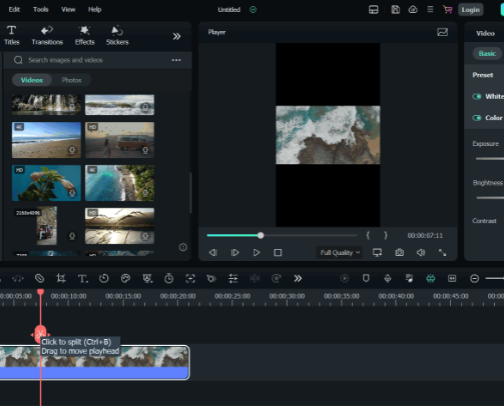Step back one frame in player
The image size is (504, 406).
[x=213, y=253]
